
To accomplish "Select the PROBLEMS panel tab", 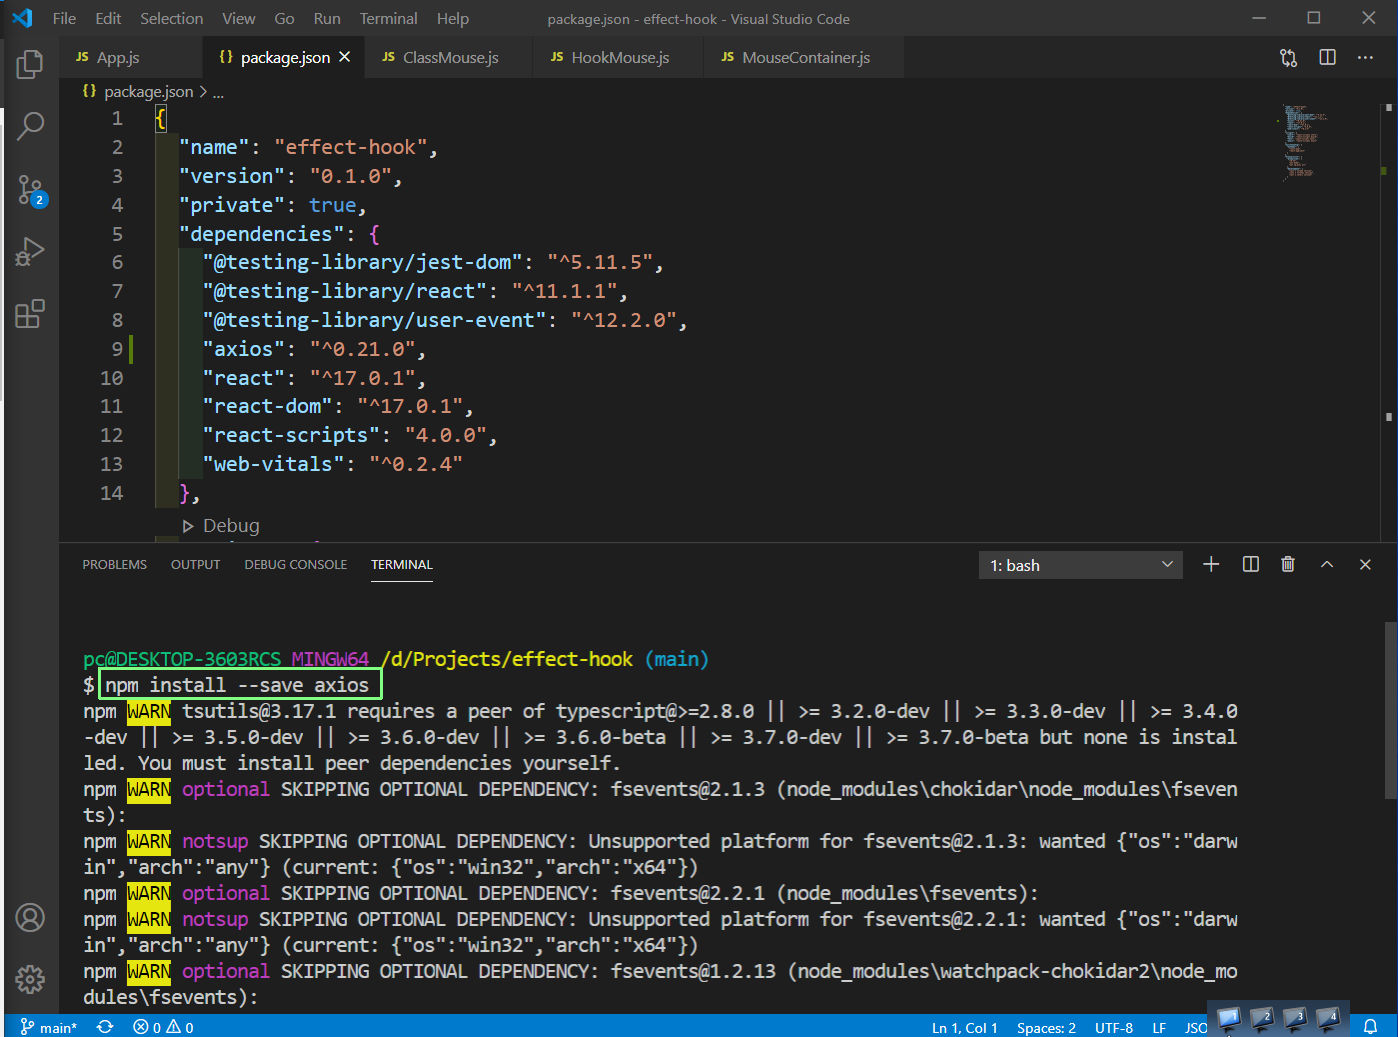I will tap(114, 565).
